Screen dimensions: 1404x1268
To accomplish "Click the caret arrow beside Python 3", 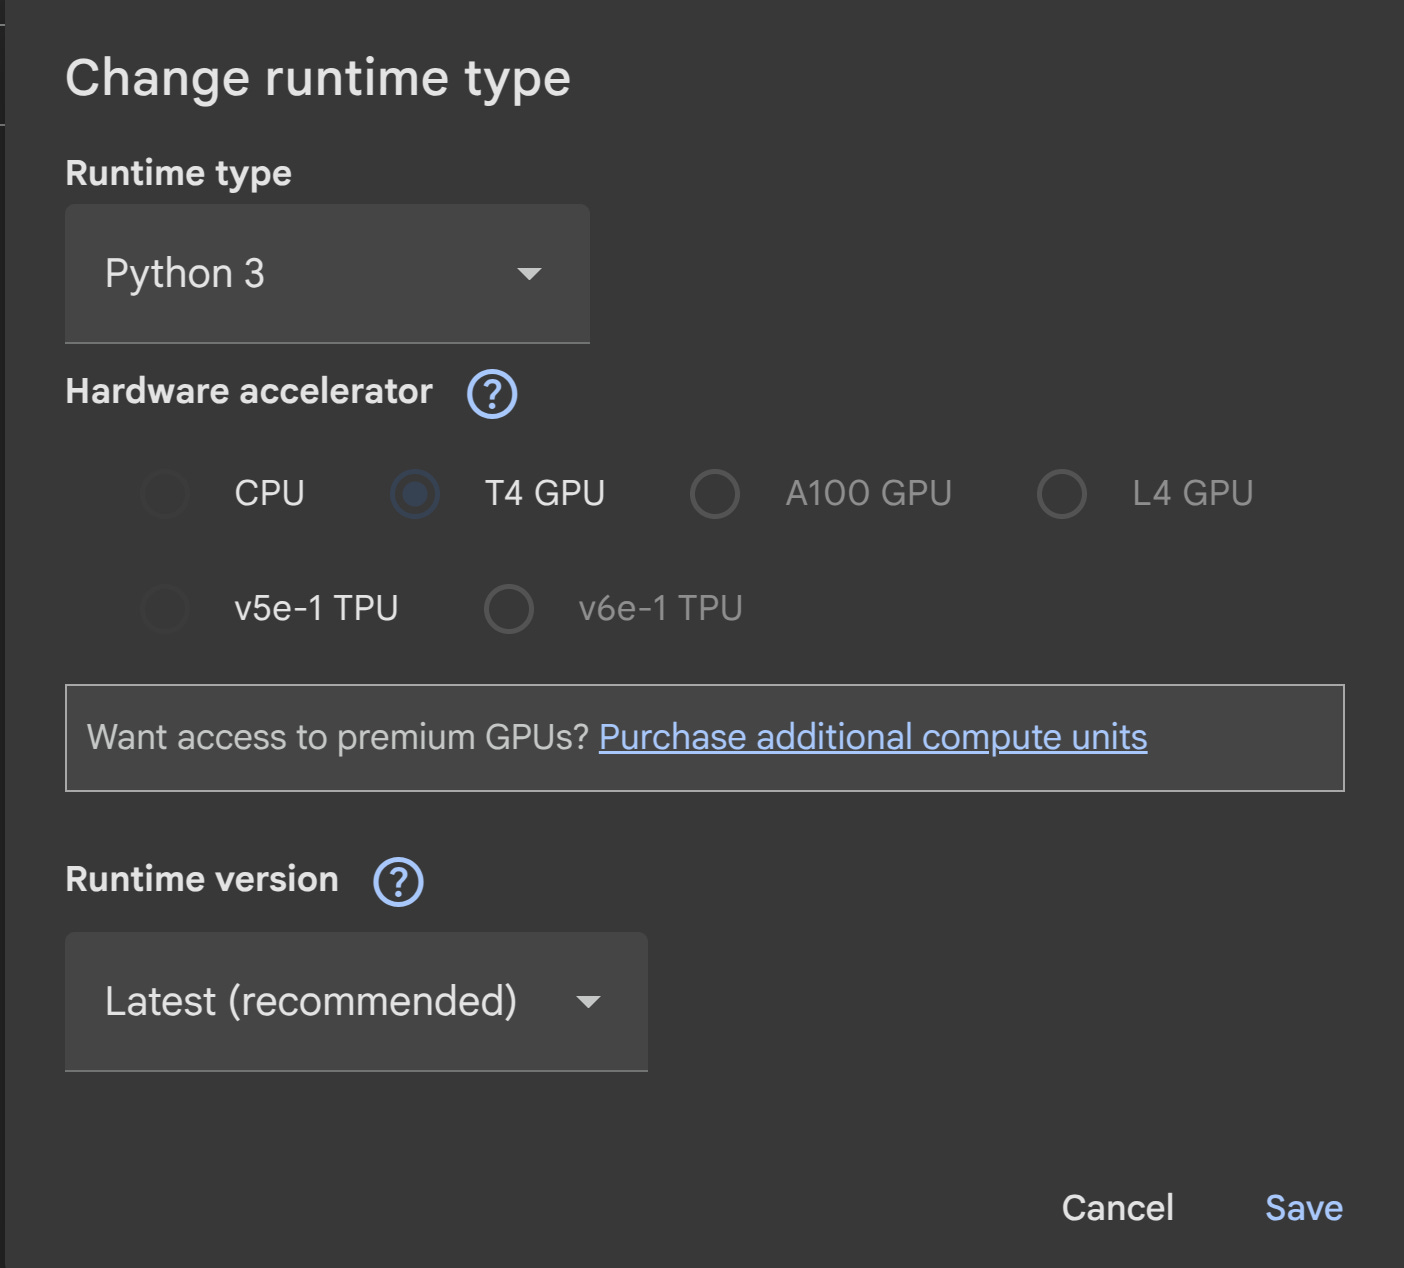I will (529, 274).
